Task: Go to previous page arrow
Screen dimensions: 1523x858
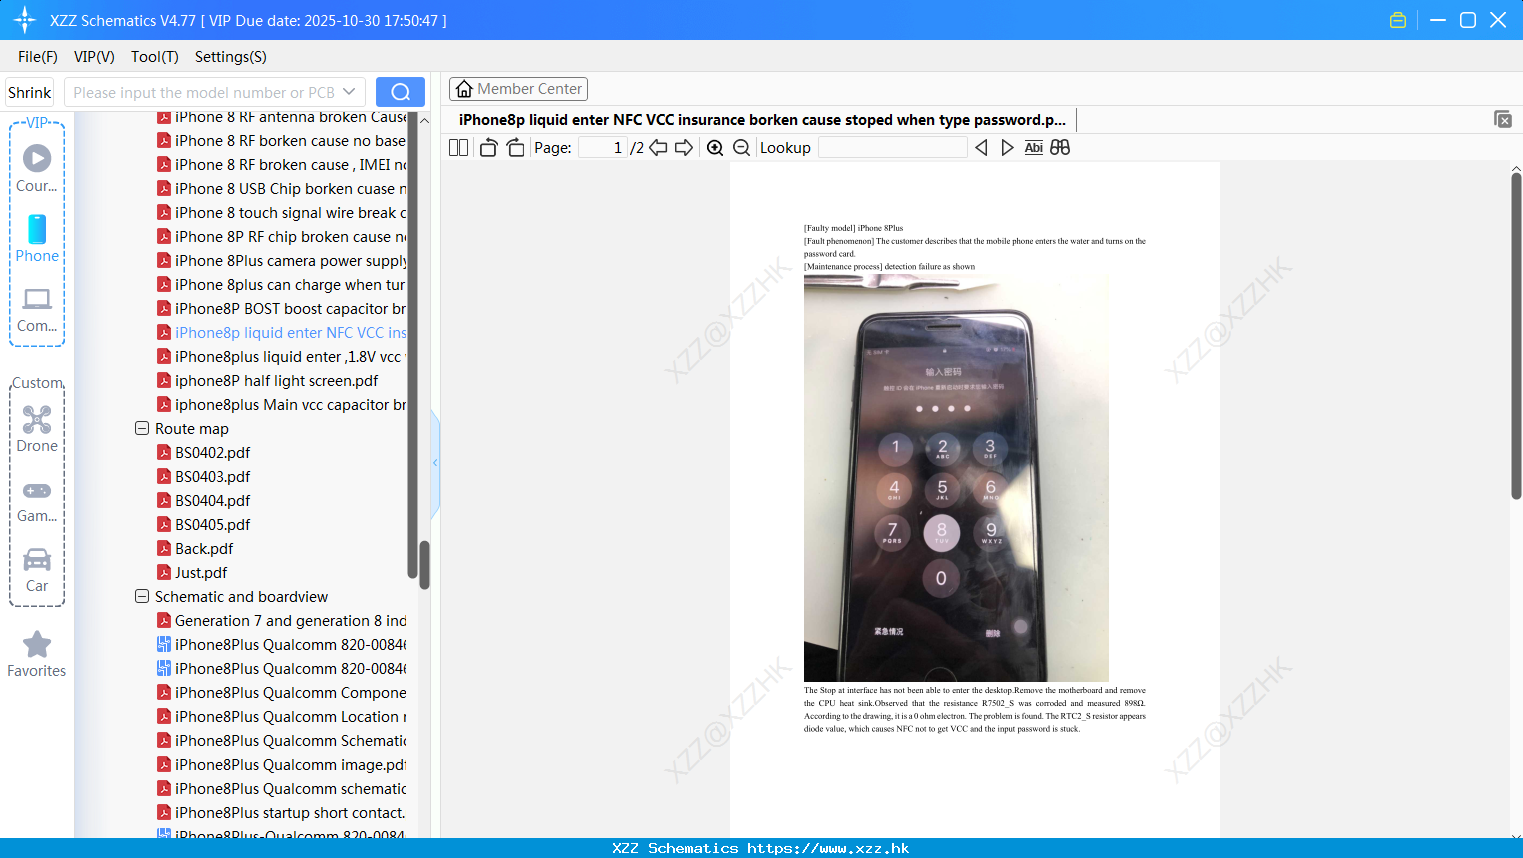Action: 658,148
